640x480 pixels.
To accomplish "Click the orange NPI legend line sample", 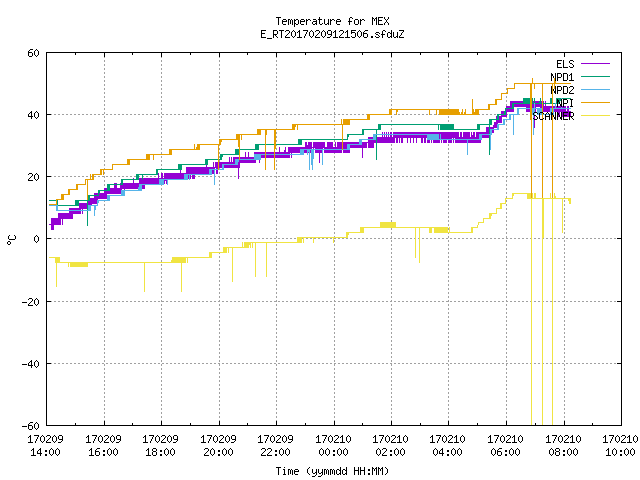I will click(595, 102).
